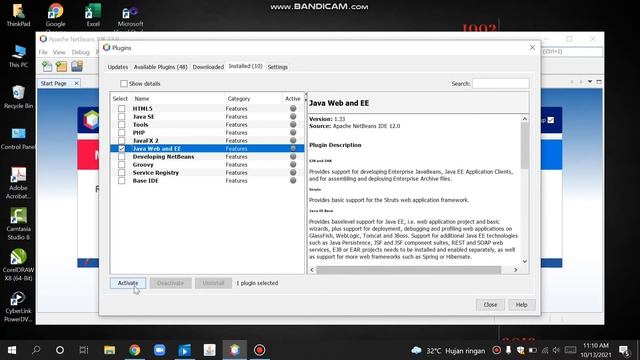Screen dimensions: 640x360
Task: Enable the Show details checkbox
Action: pyautogui.click(x=124, y=84)
